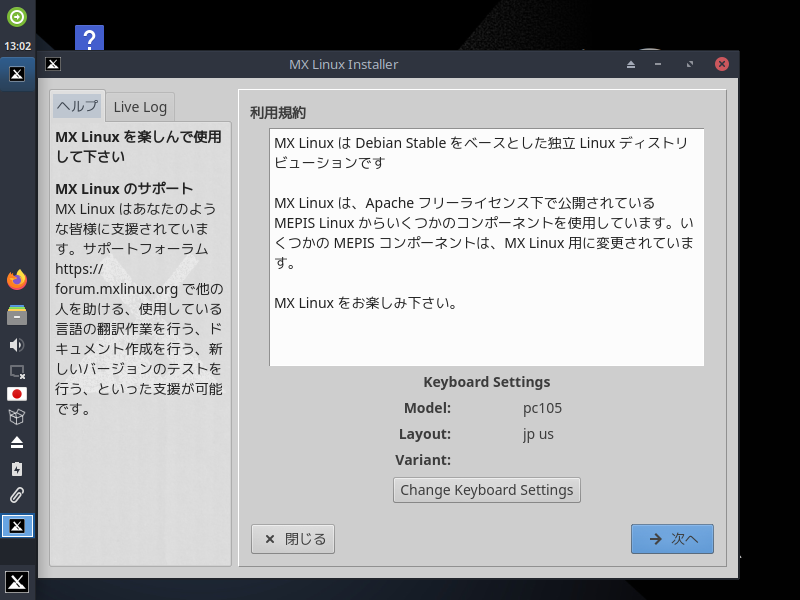
Task: Switch to the Live Log tab
Action: pos(140,107)
